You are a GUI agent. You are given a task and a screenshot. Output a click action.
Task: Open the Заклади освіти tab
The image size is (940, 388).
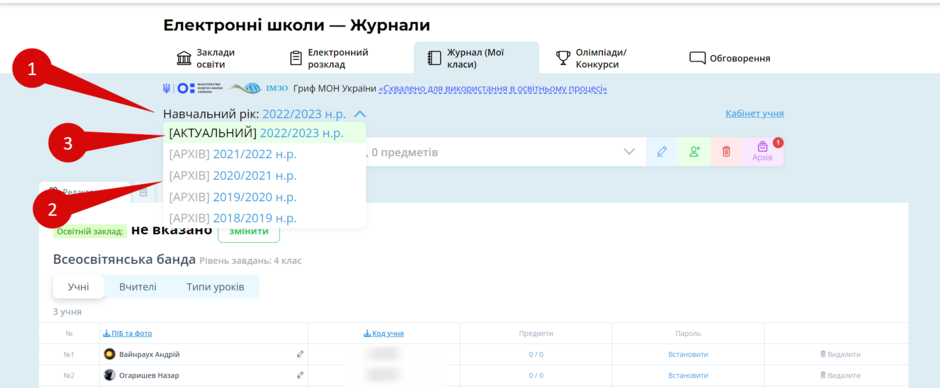[206, 58]
